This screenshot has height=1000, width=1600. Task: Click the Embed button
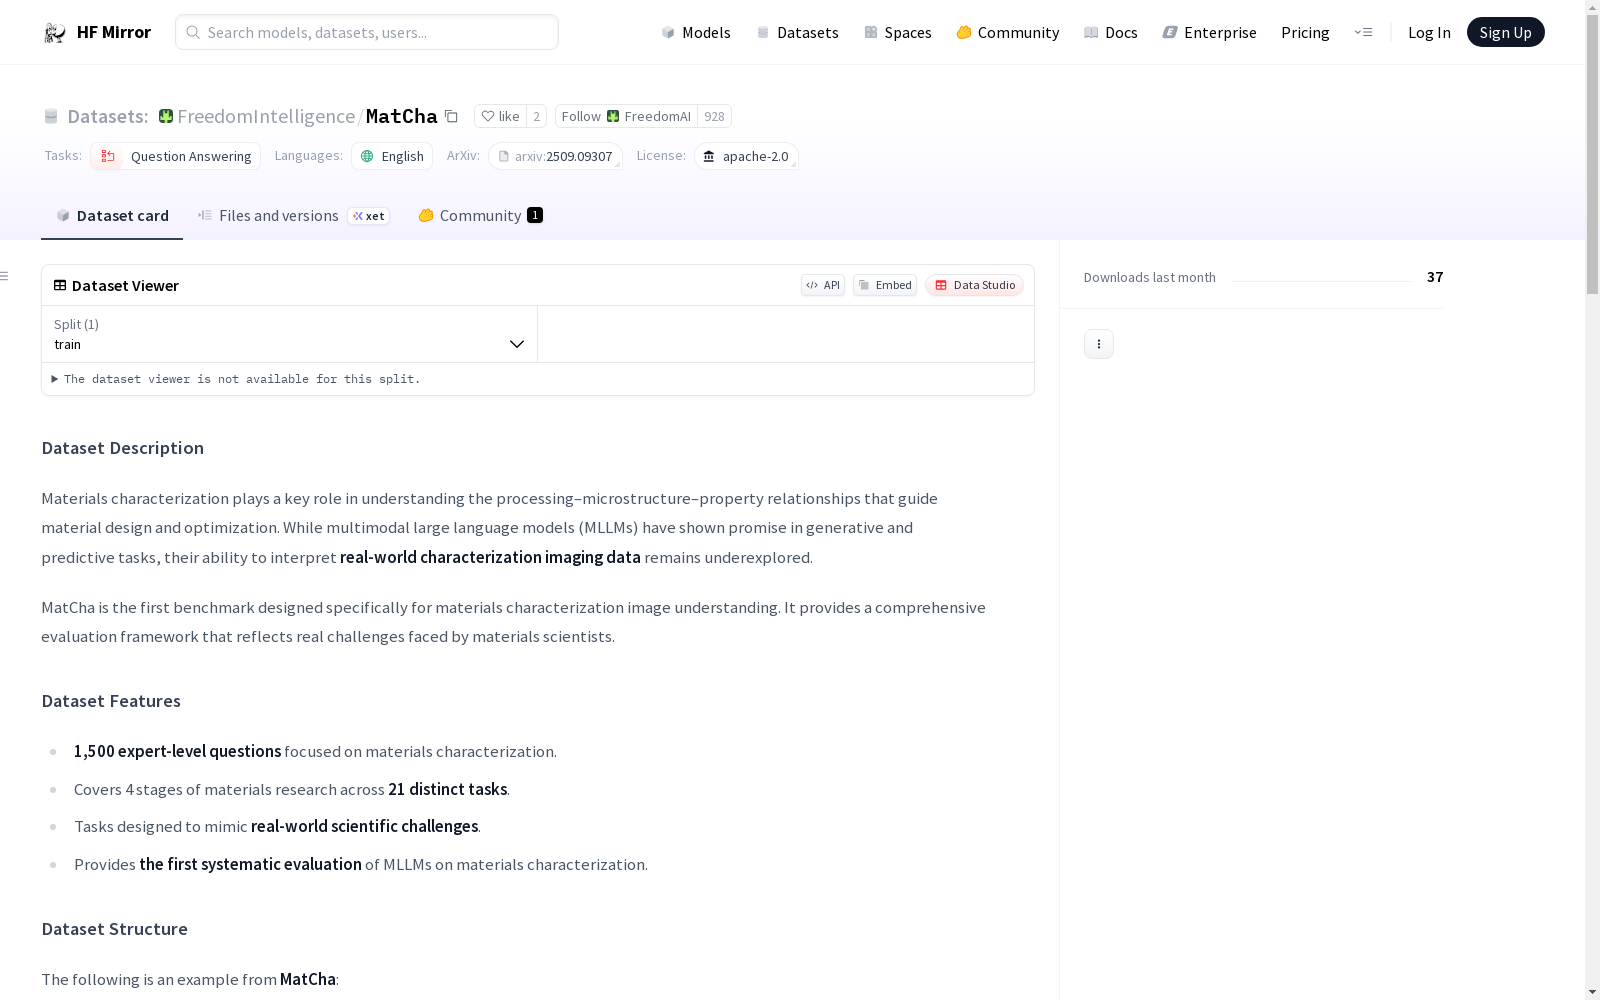click(x=885, y=285)
